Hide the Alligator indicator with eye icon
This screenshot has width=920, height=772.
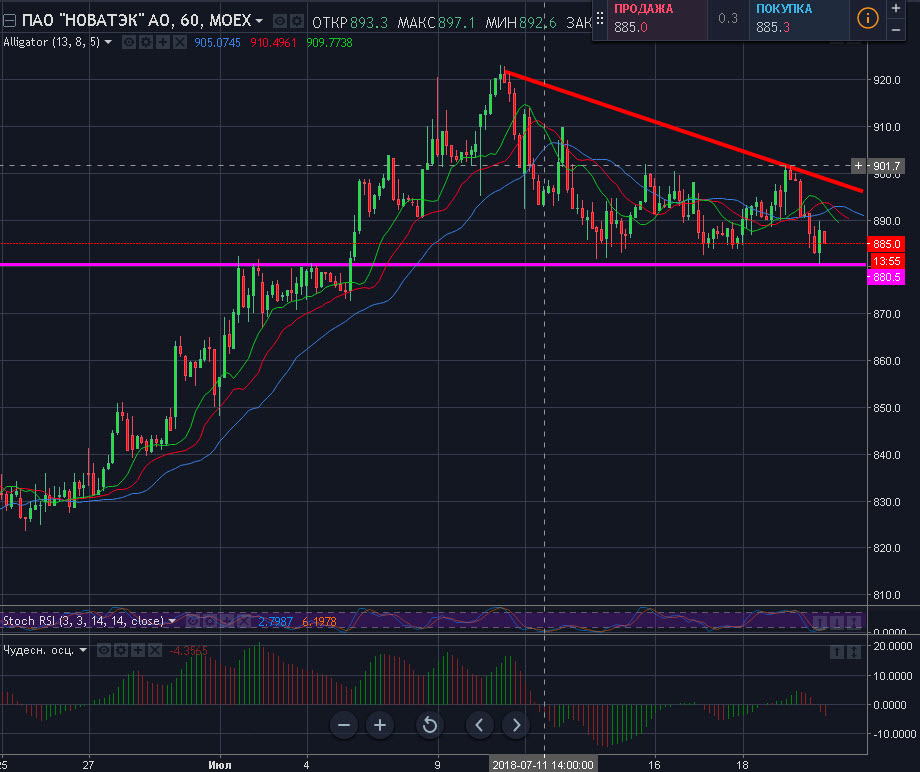[x=128, y=42]
